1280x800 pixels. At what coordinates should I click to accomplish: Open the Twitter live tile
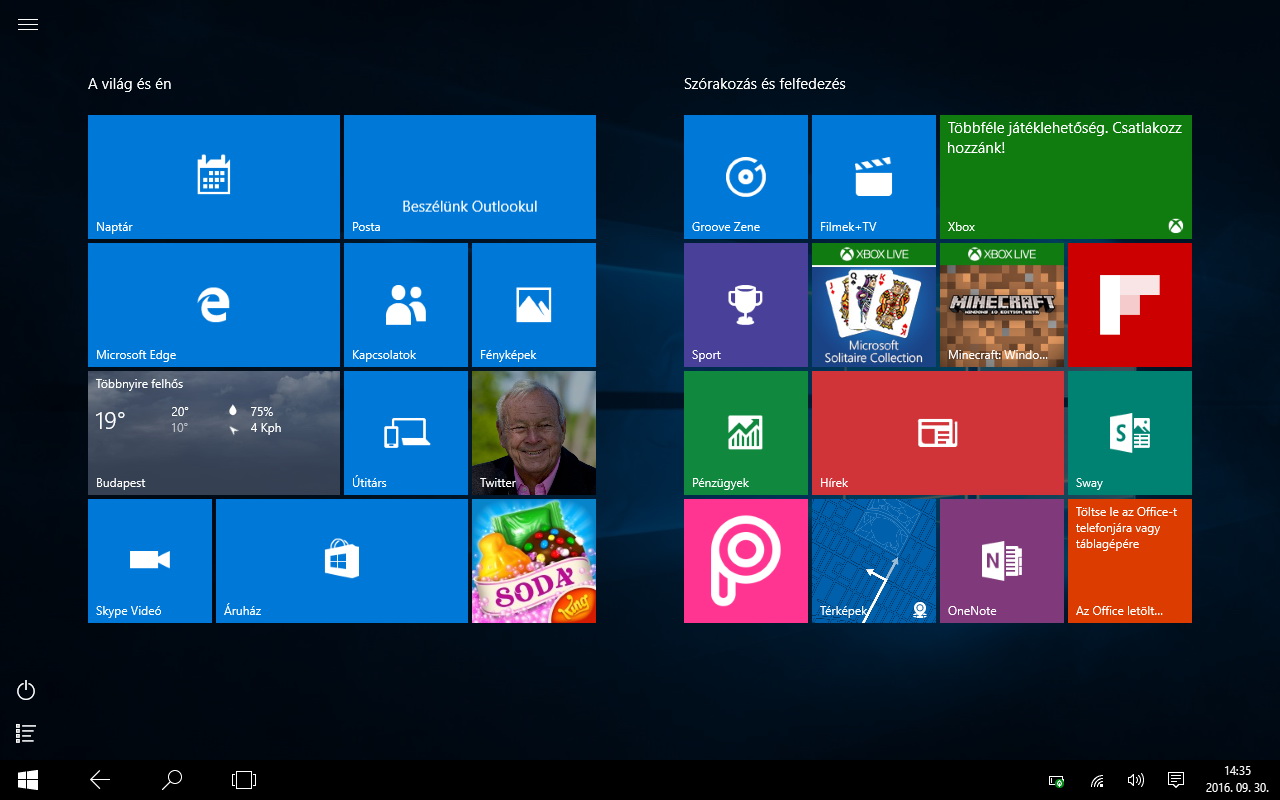pos(534,433)
